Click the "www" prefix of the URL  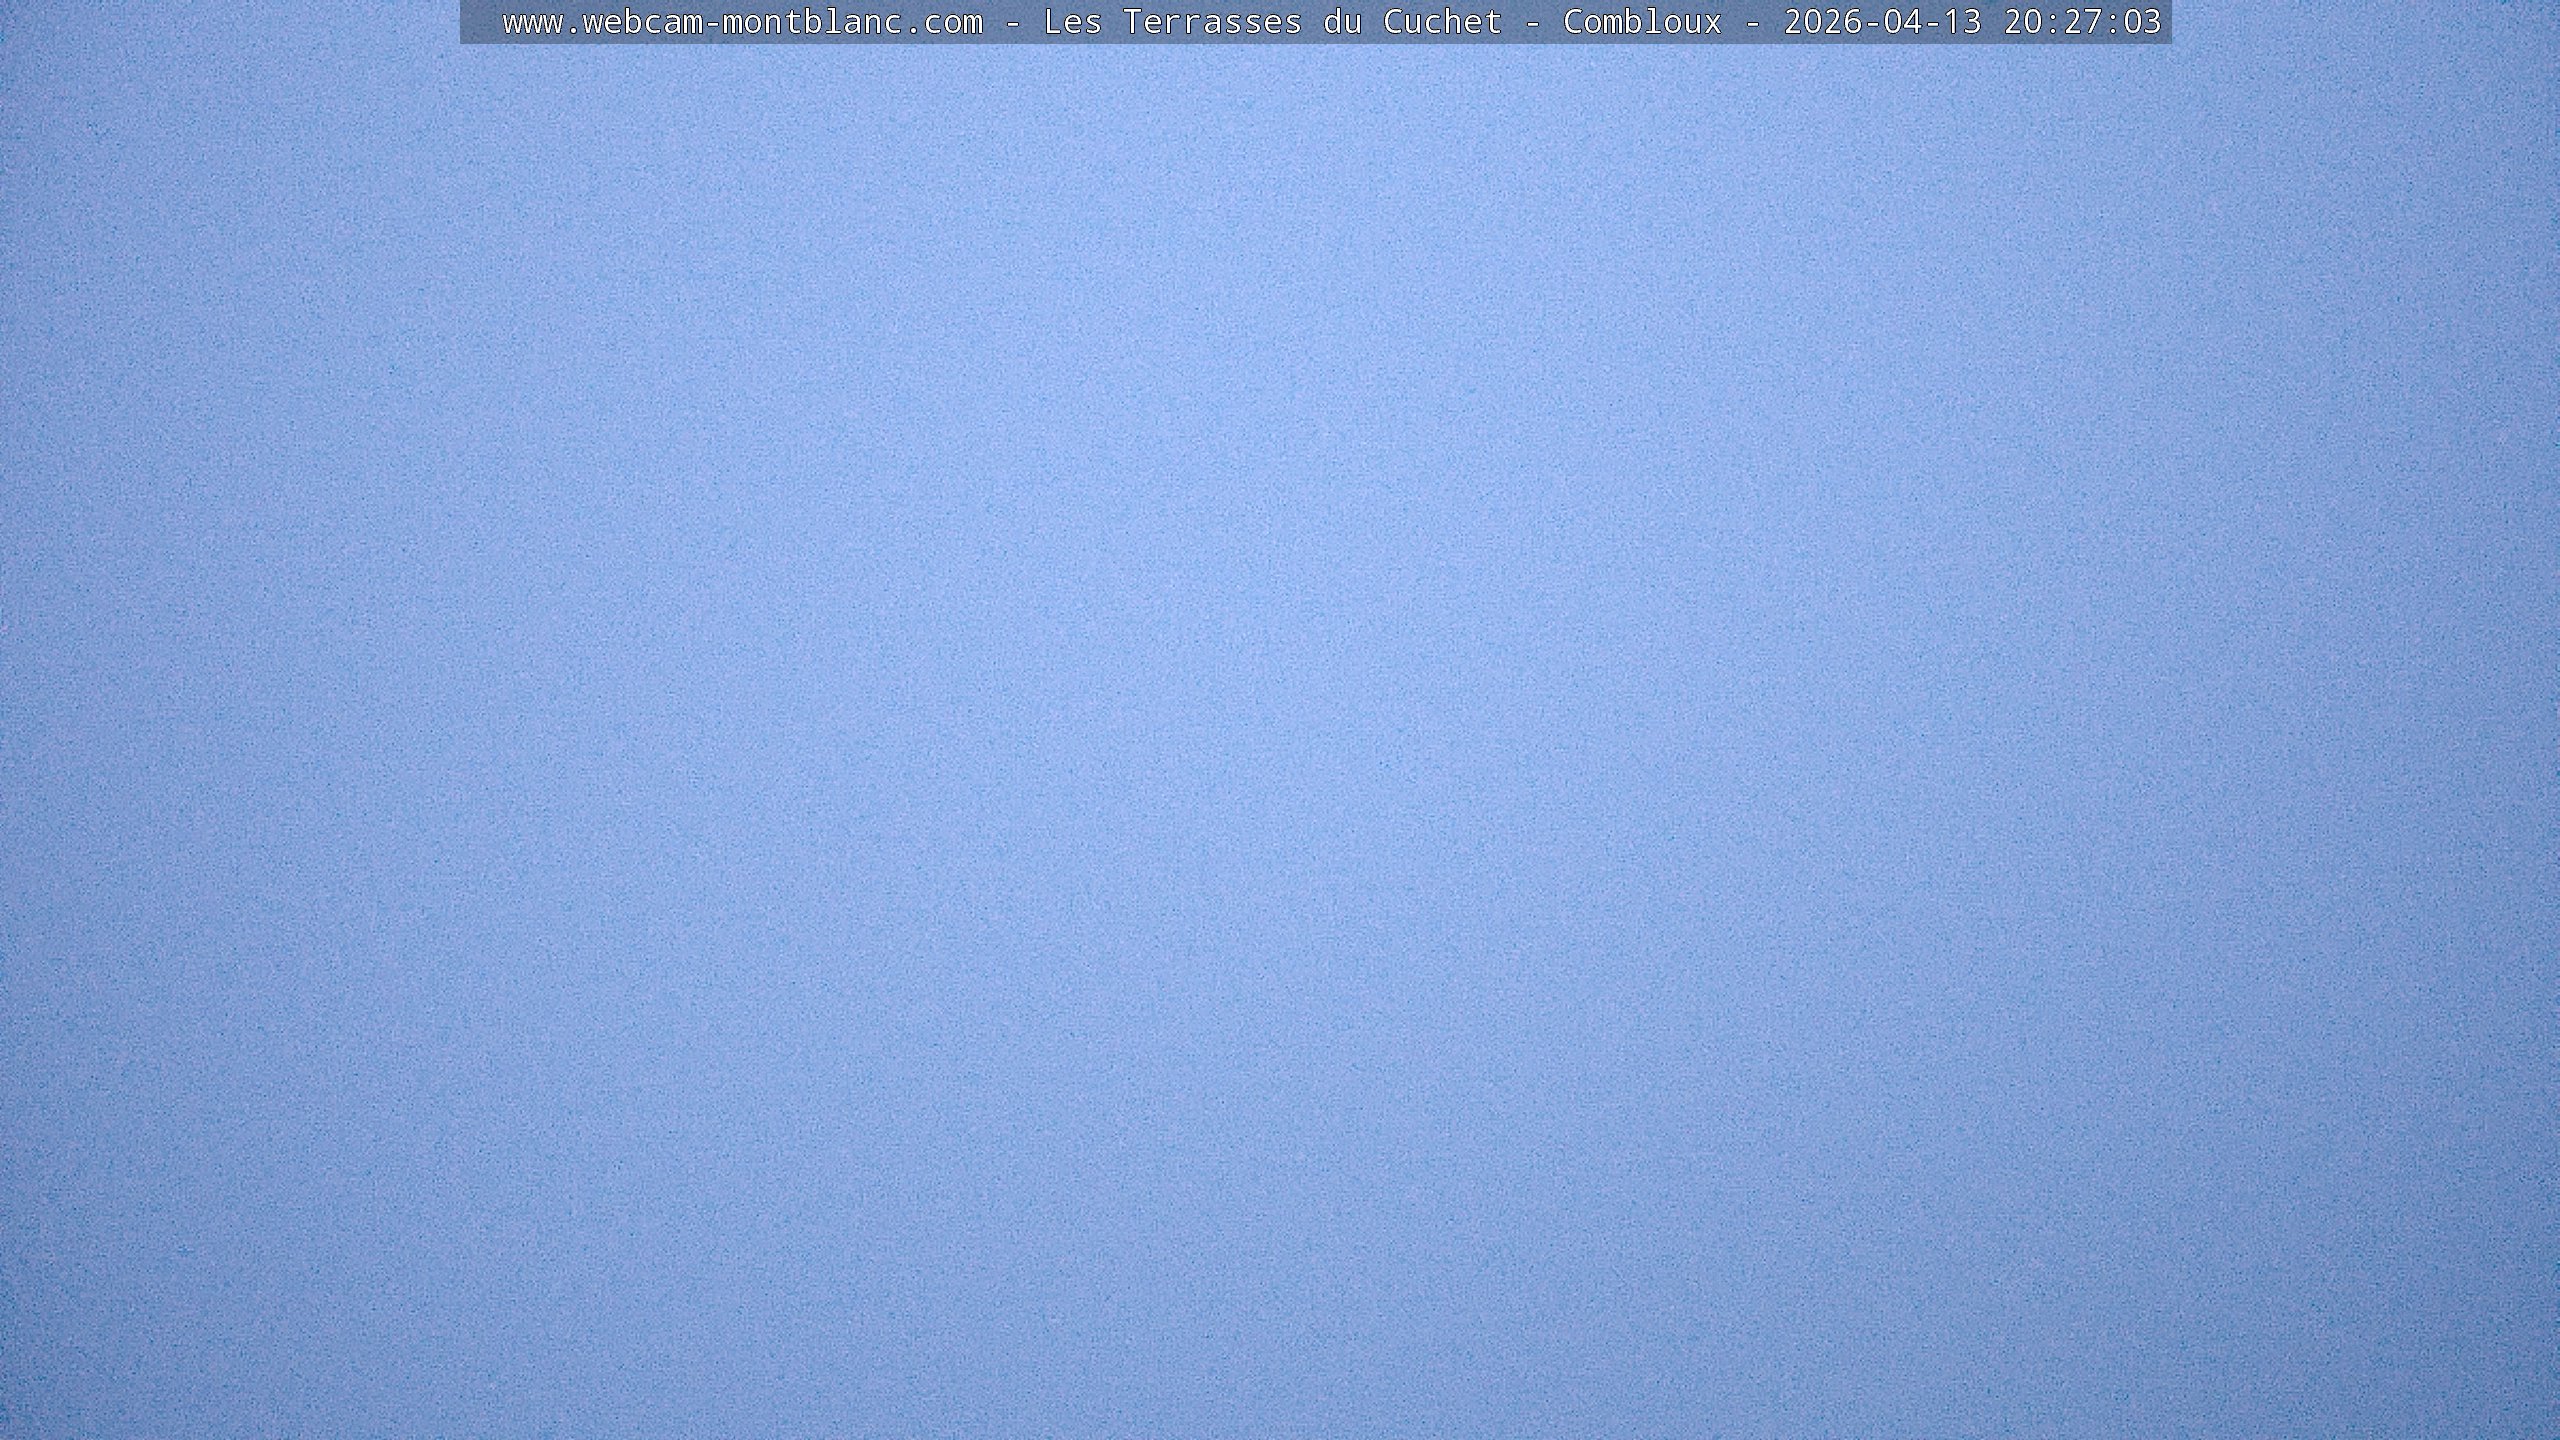click(x=532, y=22)
